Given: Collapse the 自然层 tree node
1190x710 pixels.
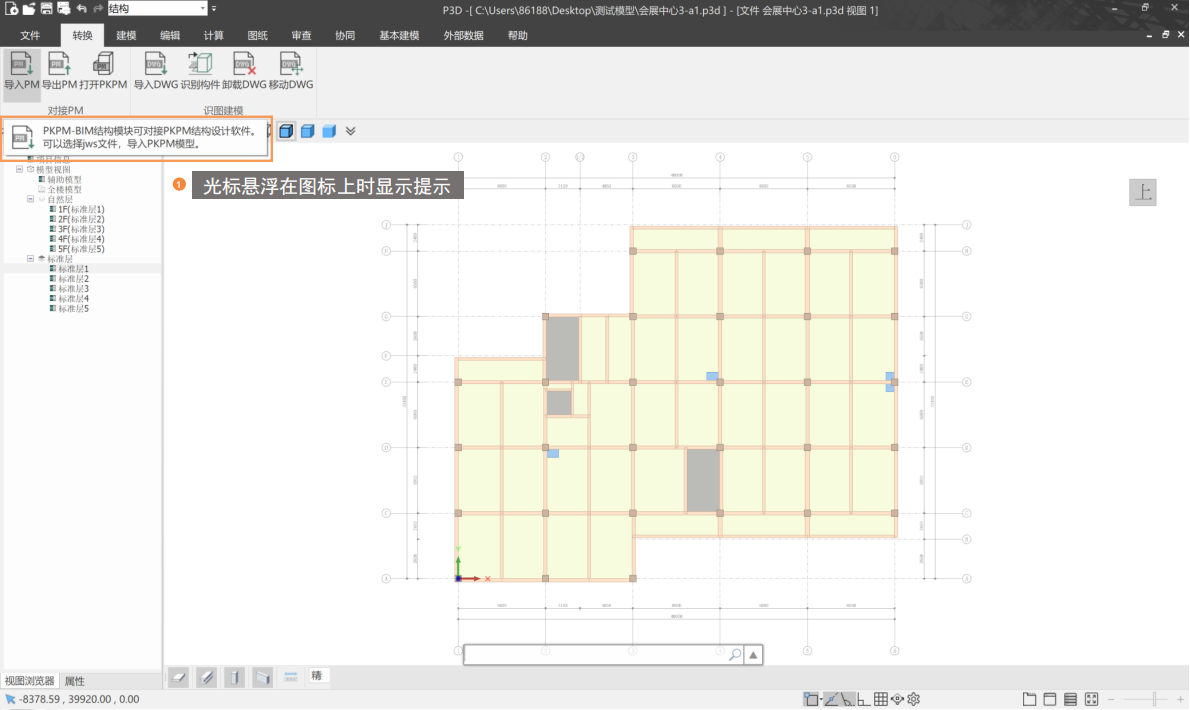Looking at the screenshot, I should 30,199.
